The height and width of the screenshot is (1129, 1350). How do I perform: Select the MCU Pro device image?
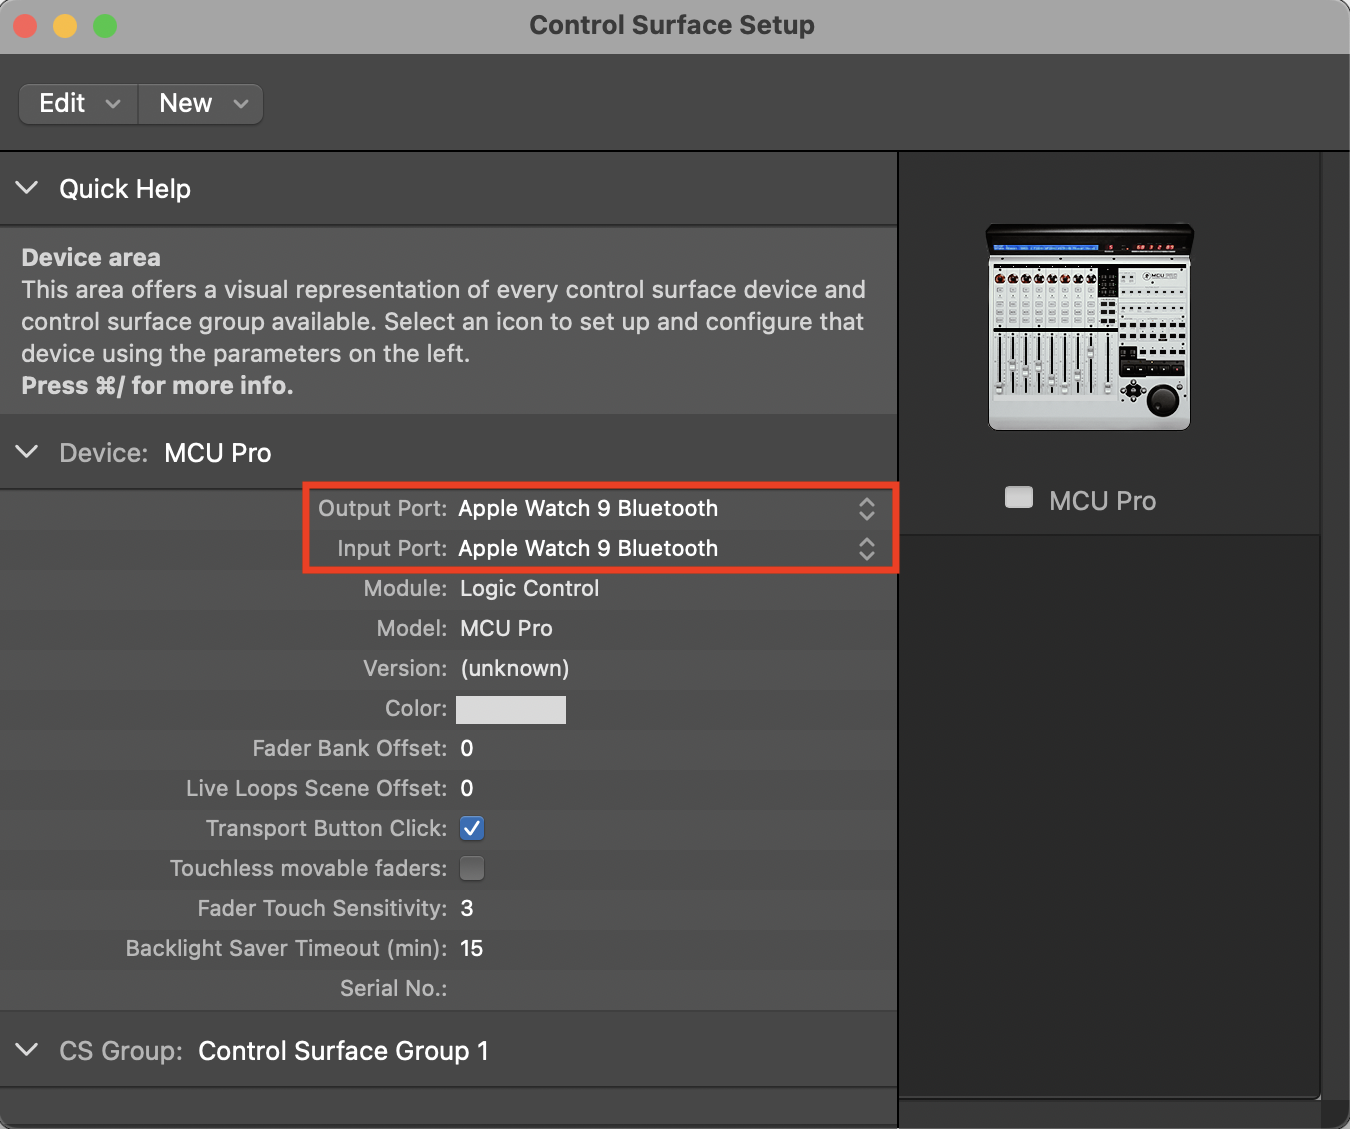tap(1089, 326)
